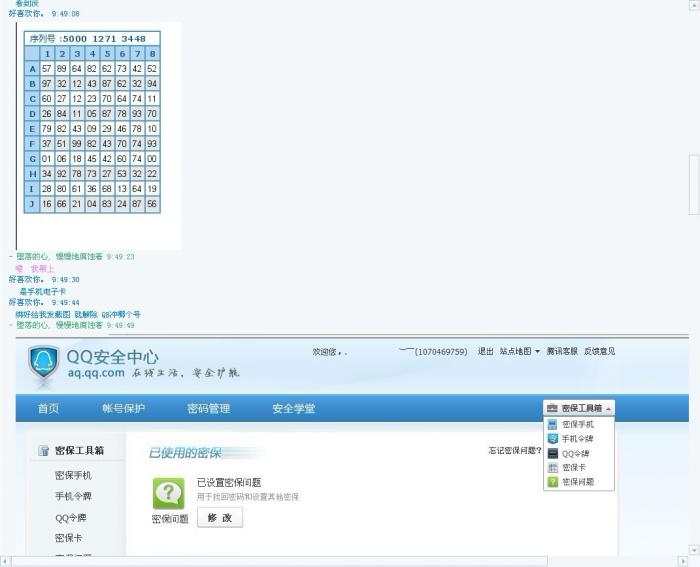Click the 已设置密保问题 heading text
700x567 pixels.
coord(229,483)
